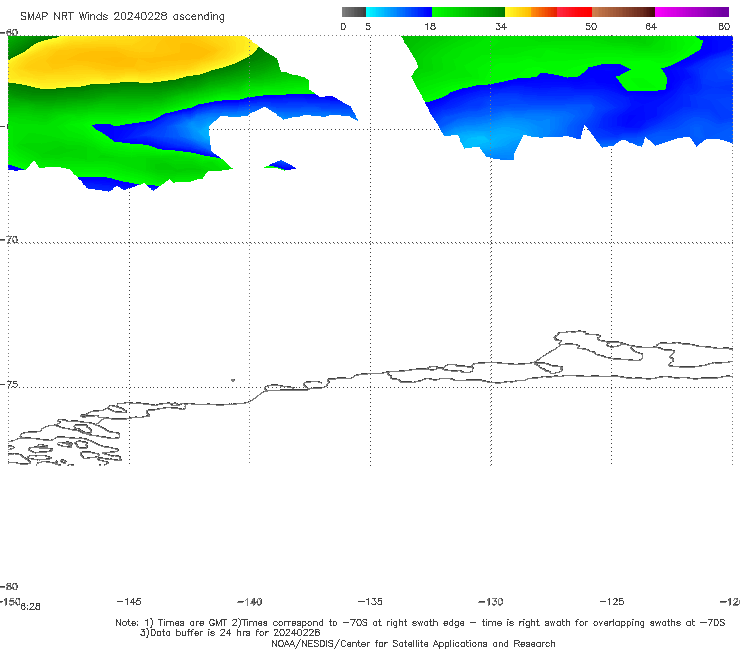Click the longitude label '-145'
The width and height of the screenshot is (740, 650).
(x=129, y=602)
